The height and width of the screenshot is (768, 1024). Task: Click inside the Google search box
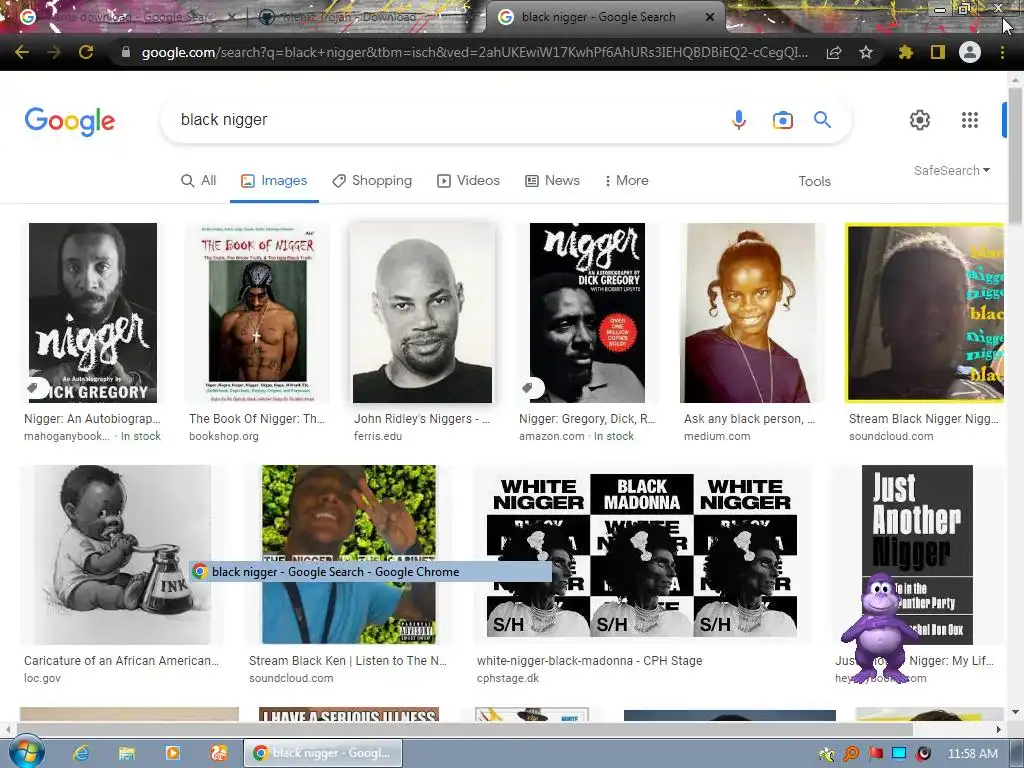(444, 120)
